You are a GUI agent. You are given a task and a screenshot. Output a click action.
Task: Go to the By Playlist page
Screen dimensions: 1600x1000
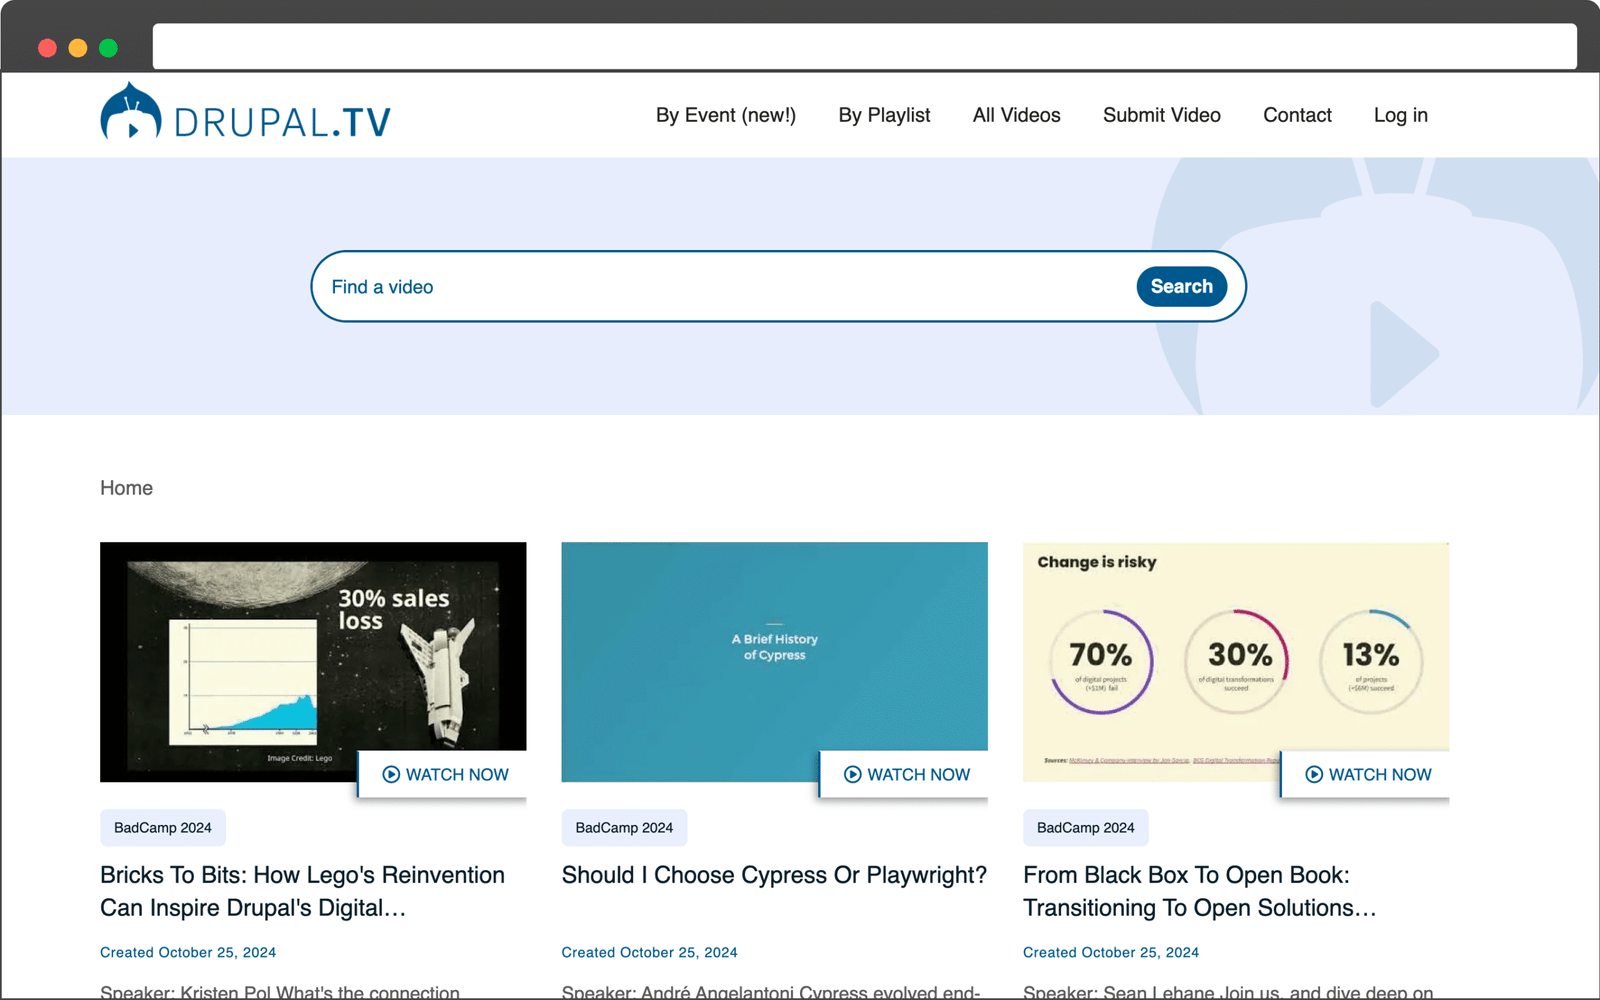(884, 115)
